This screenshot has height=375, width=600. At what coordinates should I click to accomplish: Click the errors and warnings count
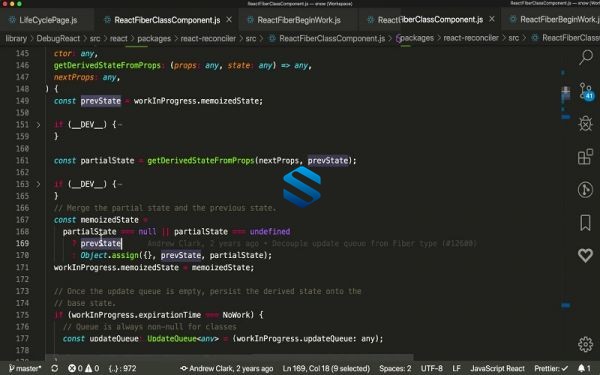83,368
